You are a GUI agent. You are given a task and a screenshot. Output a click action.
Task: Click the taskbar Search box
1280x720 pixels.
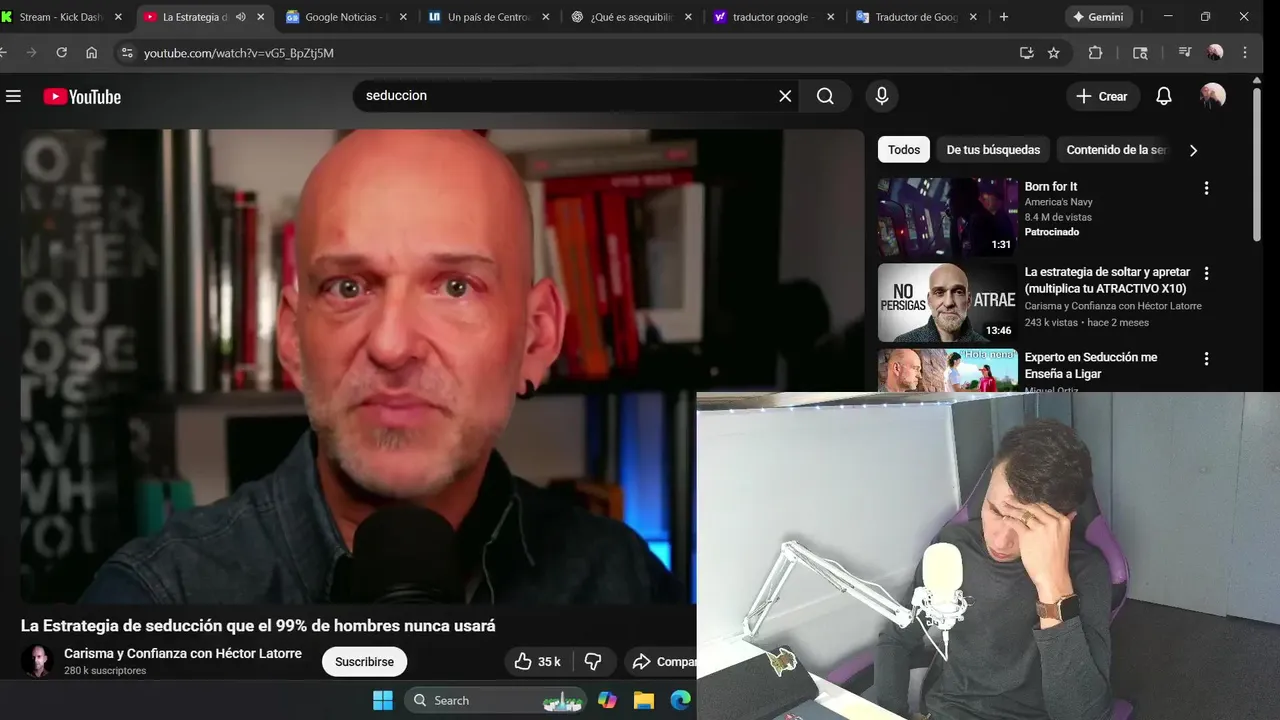[497, 700]
